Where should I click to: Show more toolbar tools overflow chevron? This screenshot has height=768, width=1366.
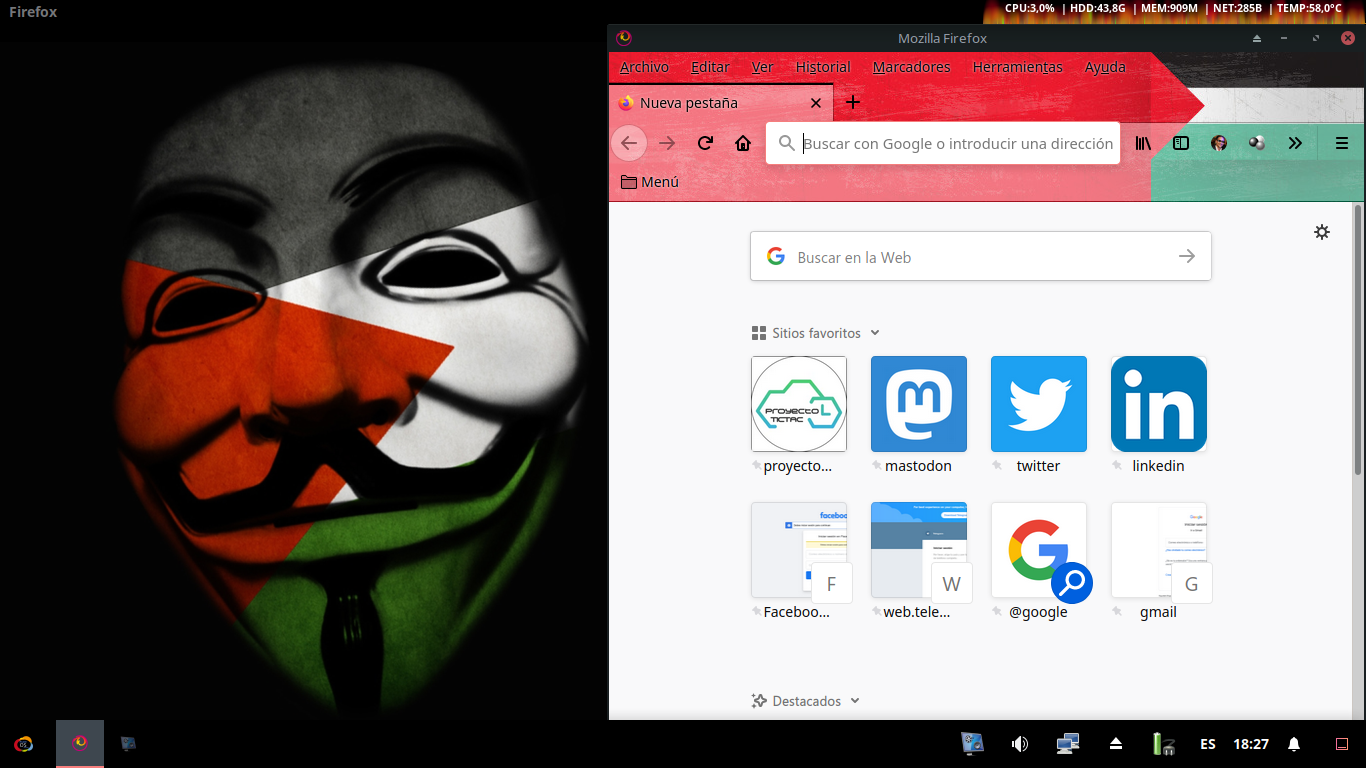click(1295, 143)
